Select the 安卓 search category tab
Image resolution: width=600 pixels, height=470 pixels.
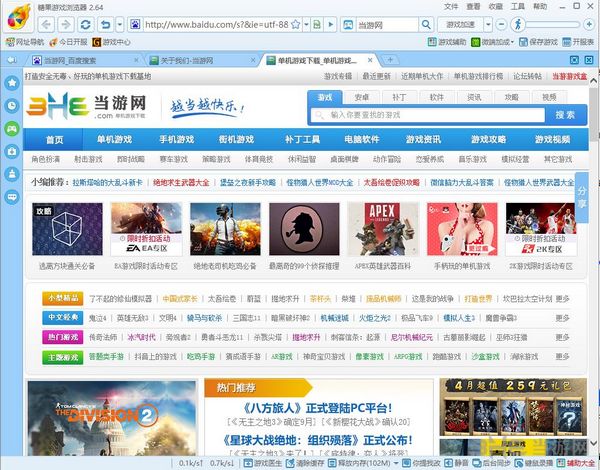(362, 97)
